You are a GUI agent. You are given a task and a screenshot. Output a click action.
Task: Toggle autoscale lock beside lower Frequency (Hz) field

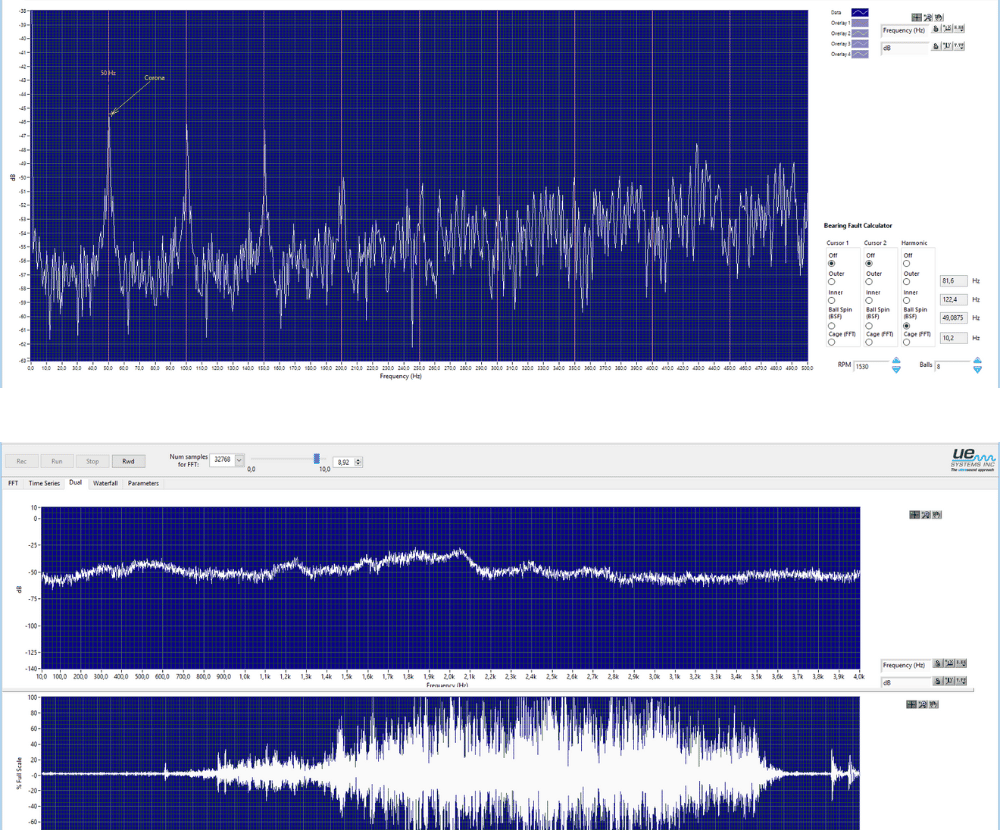tap(938, 663)
